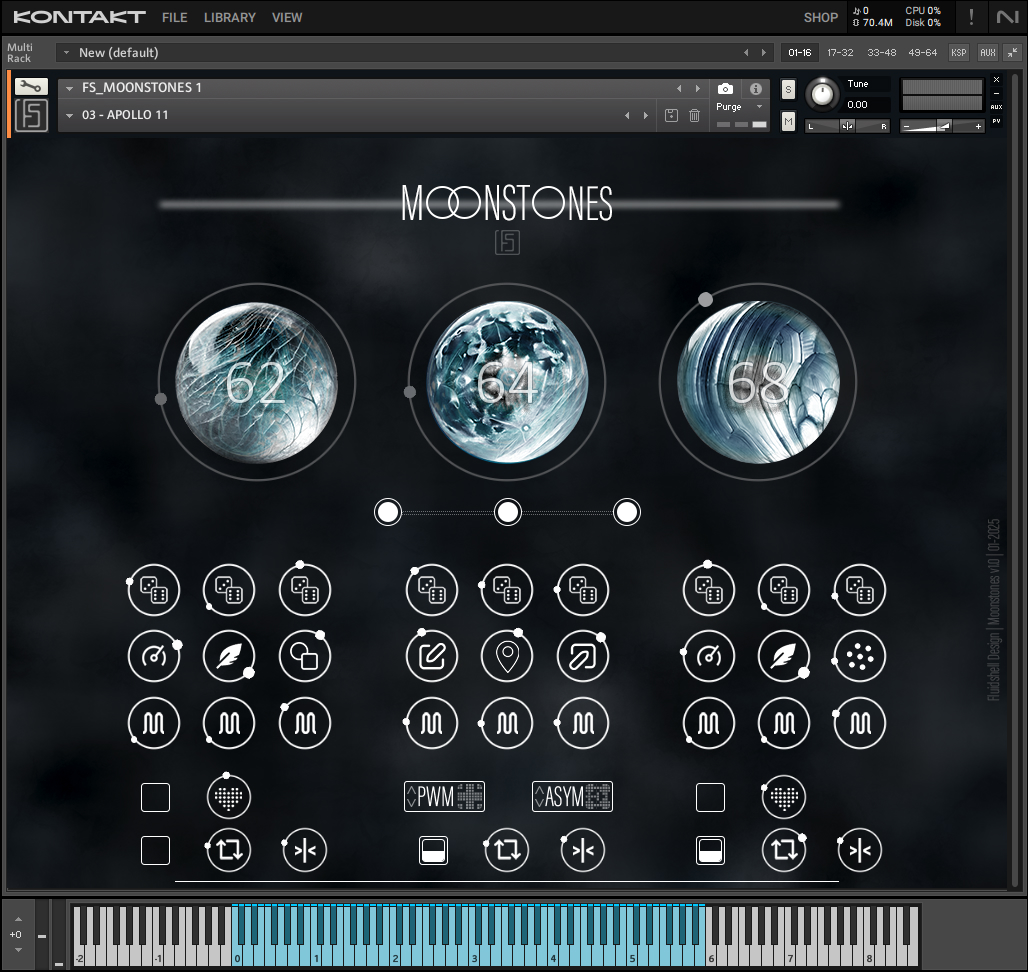1028x972 pixels.
Task: Click the scattered dots icon under orb 68
Action: pyautogui.click(x=860, y=656)
